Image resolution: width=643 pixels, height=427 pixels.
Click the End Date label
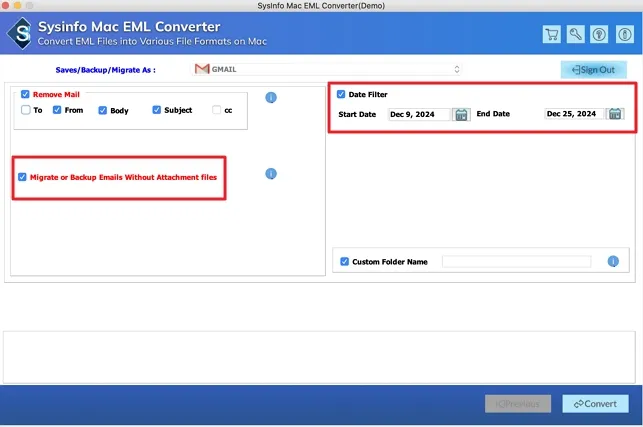pos(493,114)
